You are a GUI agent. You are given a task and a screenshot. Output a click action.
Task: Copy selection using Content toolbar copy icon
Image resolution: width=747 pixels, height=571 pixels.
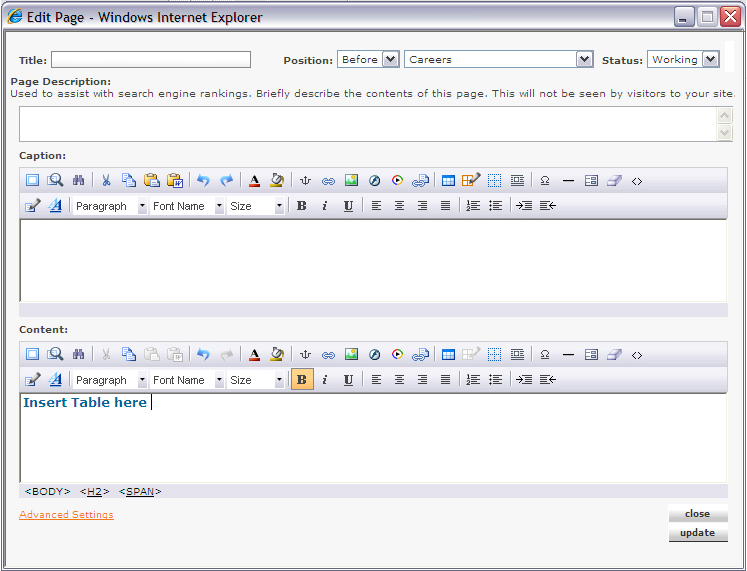point(129,354)
